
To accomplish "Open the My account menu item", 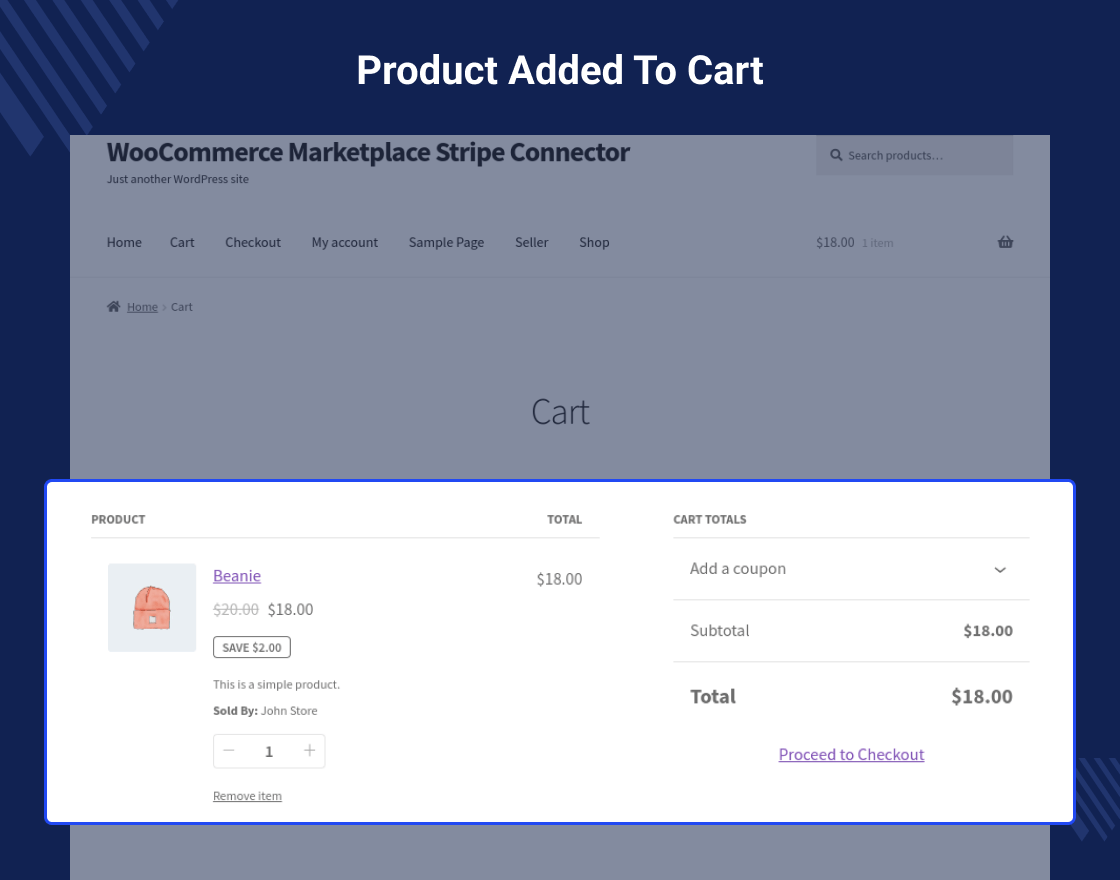I will click(344, 242).
